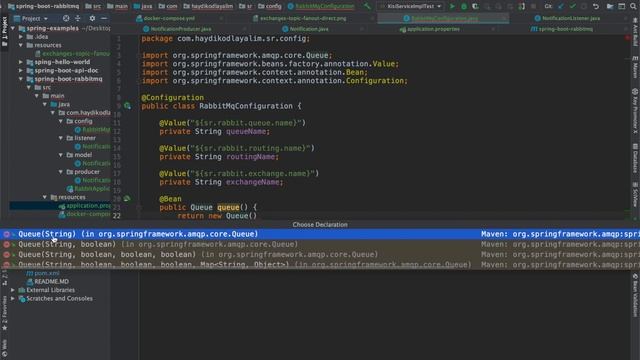Collapse the spring-examples root node
The height and width of the screenshot is (360, 640).
(x=13, y=29)
